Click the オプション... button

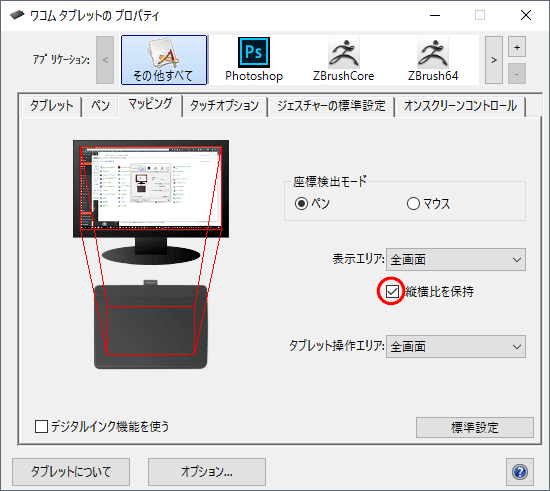(207, 472)
